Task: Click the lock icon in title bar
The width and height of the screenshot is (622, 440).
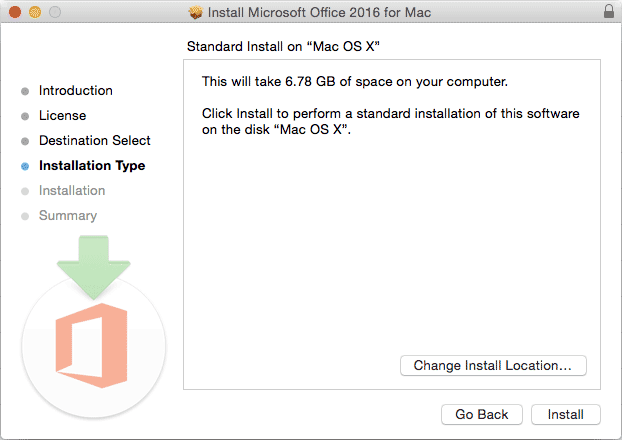Action: tap(609, 13)
